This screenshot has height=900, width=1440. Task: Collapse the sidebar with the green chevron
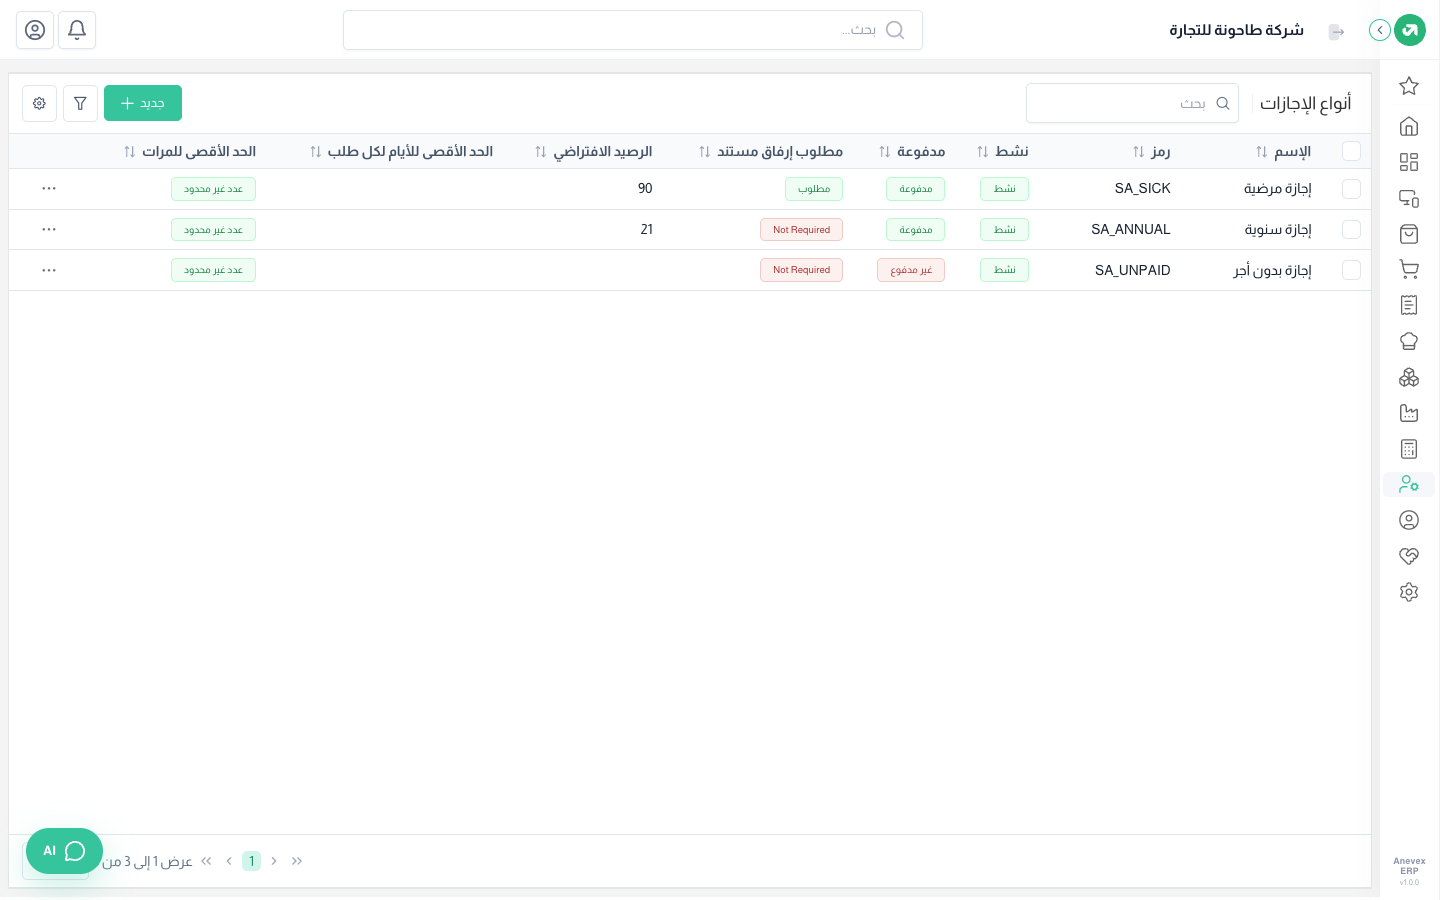pos(1380,30)
